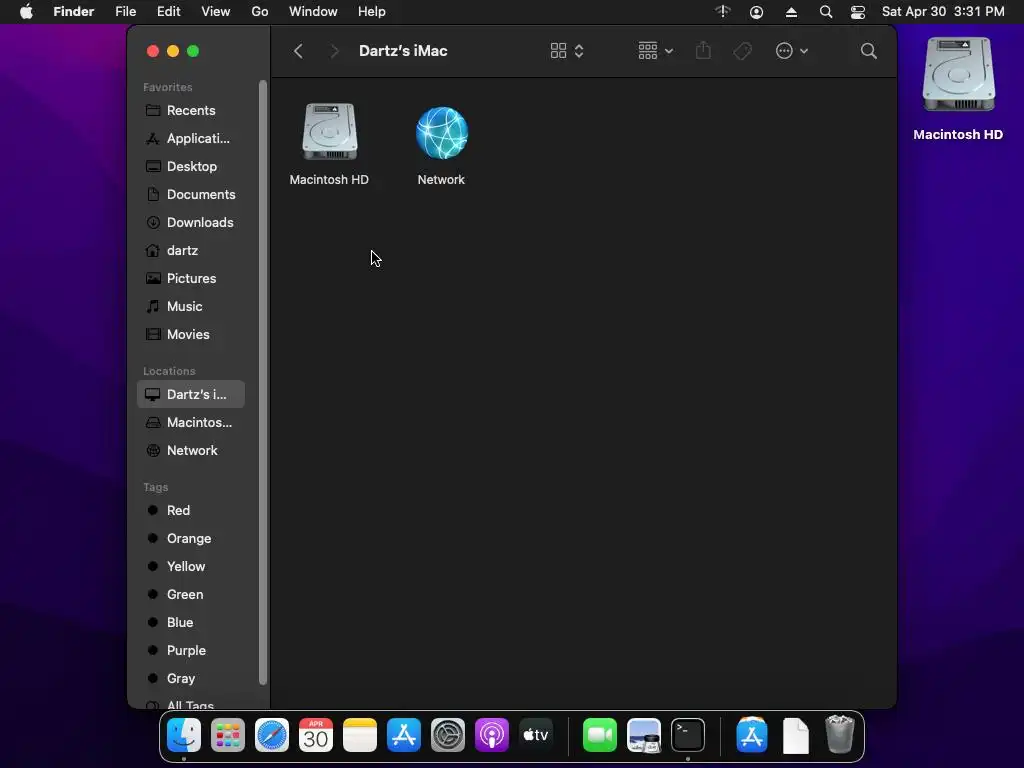Select Movies in the sidebar
This screenshot has width=1024, height=768.
click(191, 334)
